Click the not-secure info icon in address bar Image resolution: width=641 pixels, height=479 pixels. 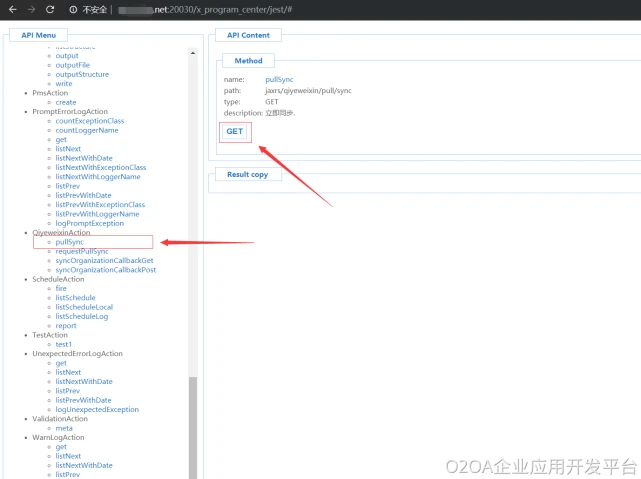(x=73, y=9)
